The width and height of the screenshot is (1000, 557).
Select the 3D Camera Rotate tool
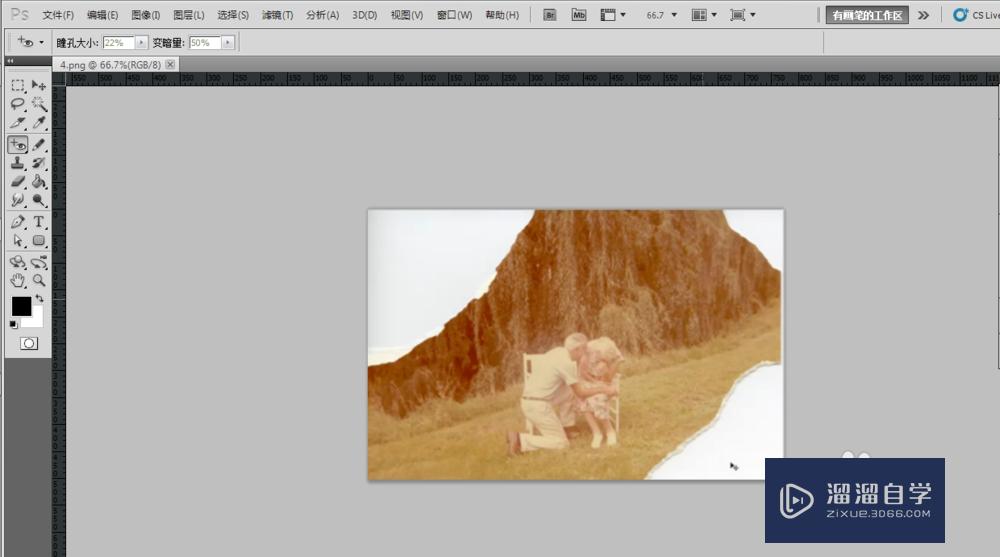(x=39, y=262)
